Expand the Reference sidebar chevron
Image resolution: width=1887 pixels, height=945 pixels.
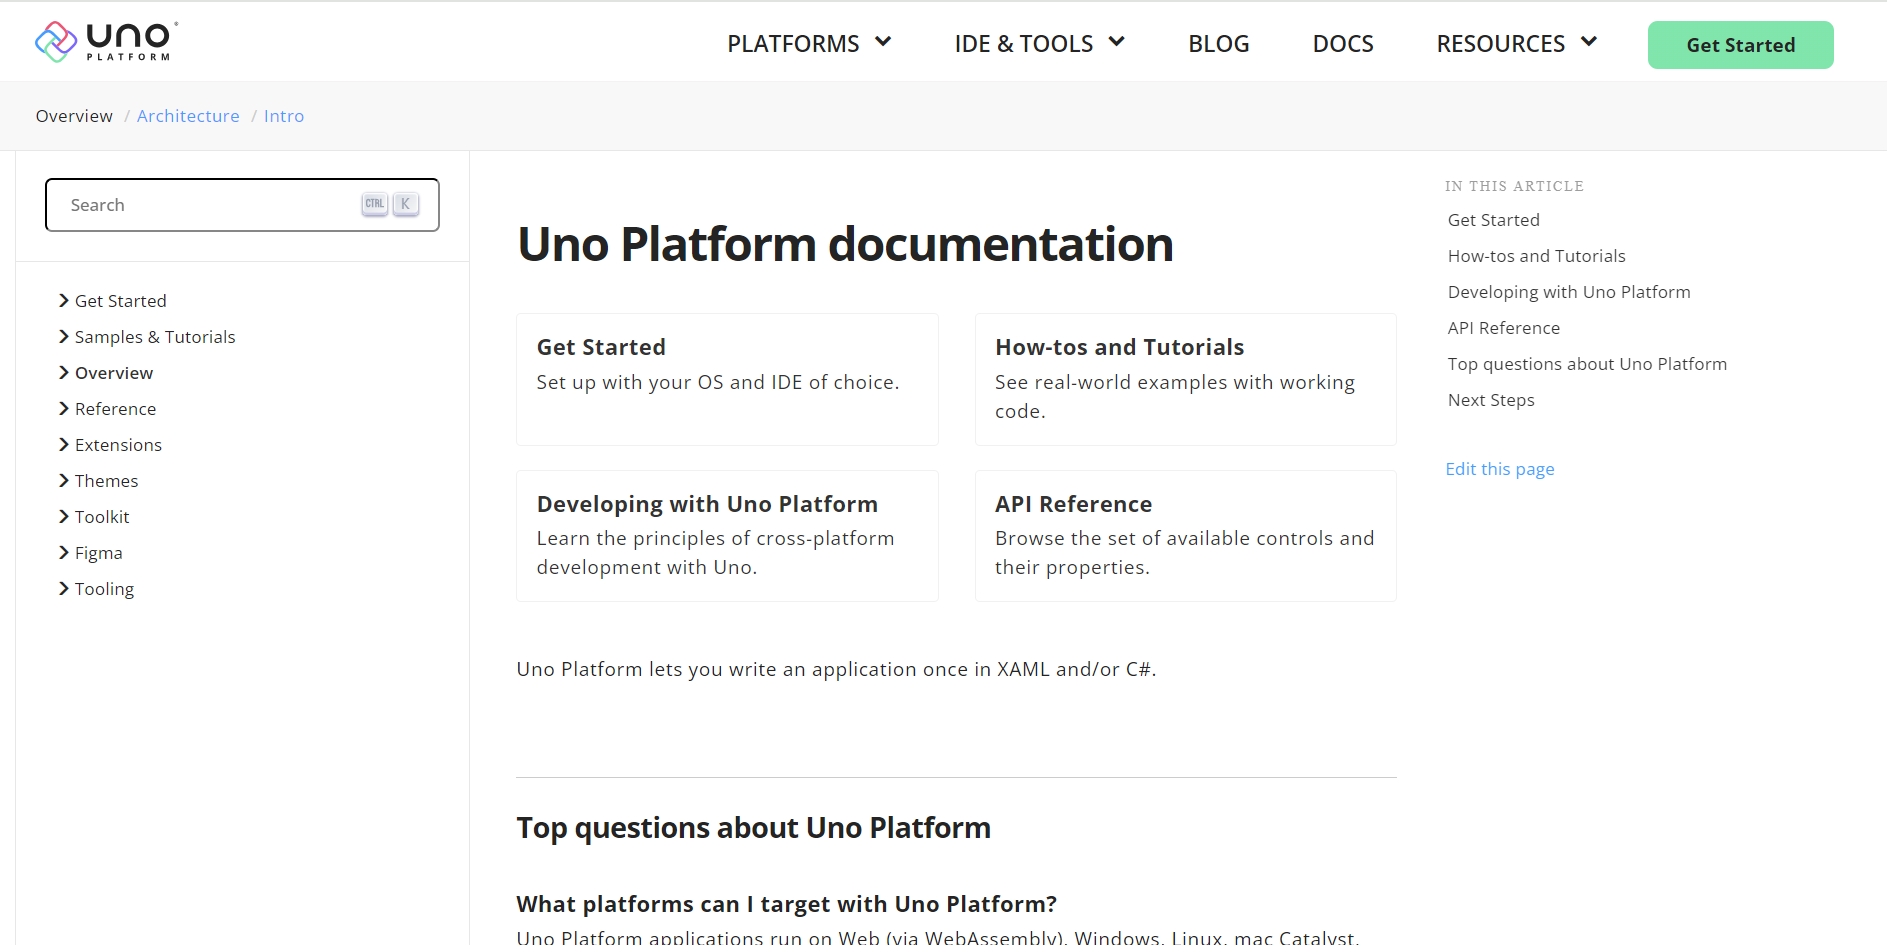click(64, 409)
